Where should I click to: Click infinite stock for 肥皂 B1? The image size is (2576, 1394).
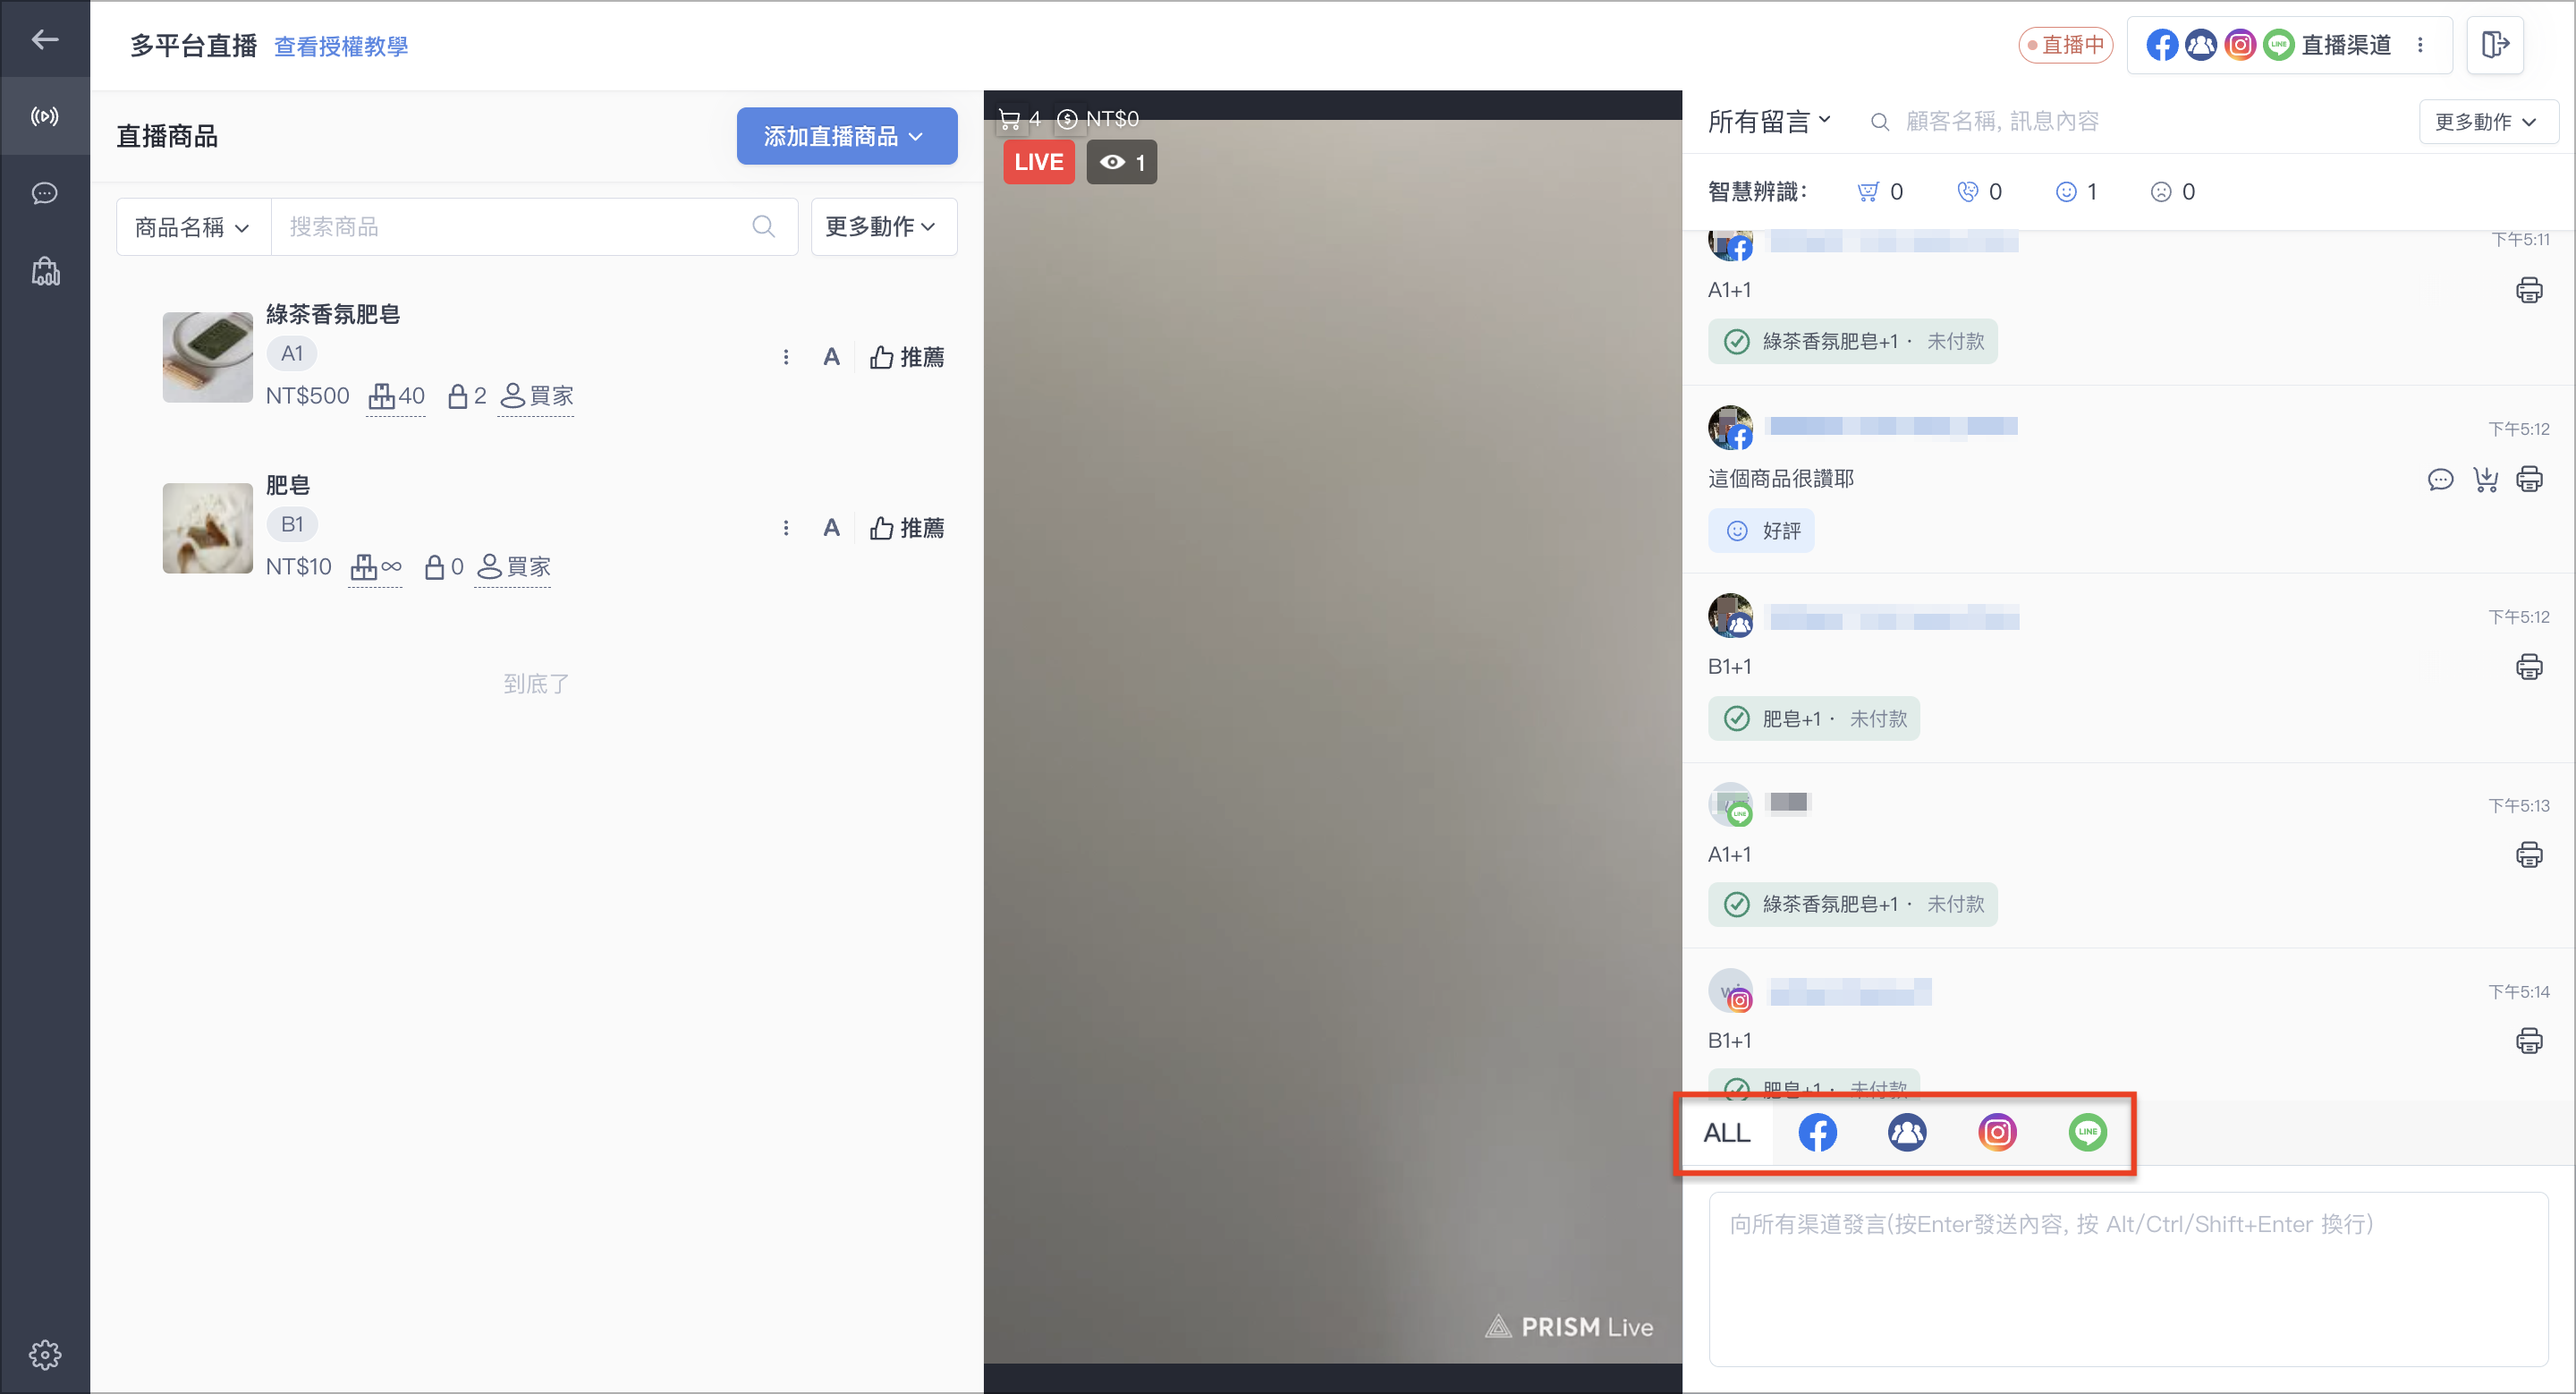coord(377,567)
